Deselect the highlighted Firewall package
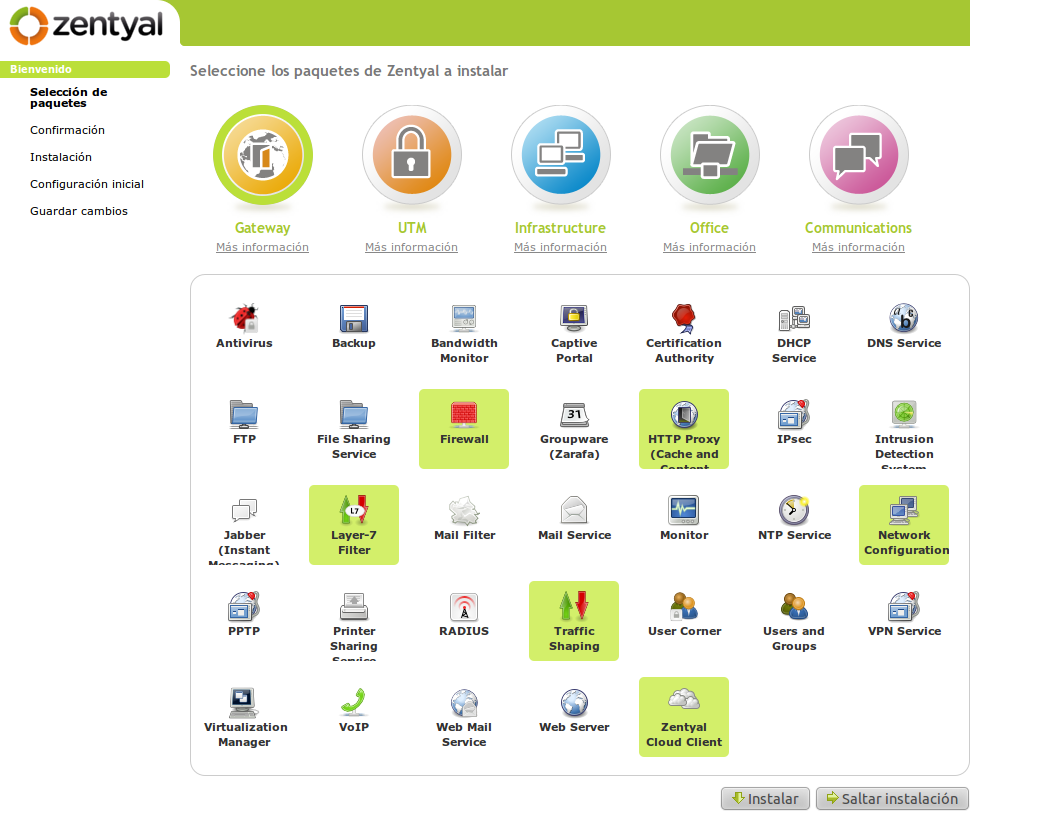Screen dimensions: 1046x836 [x=464, y=428]
